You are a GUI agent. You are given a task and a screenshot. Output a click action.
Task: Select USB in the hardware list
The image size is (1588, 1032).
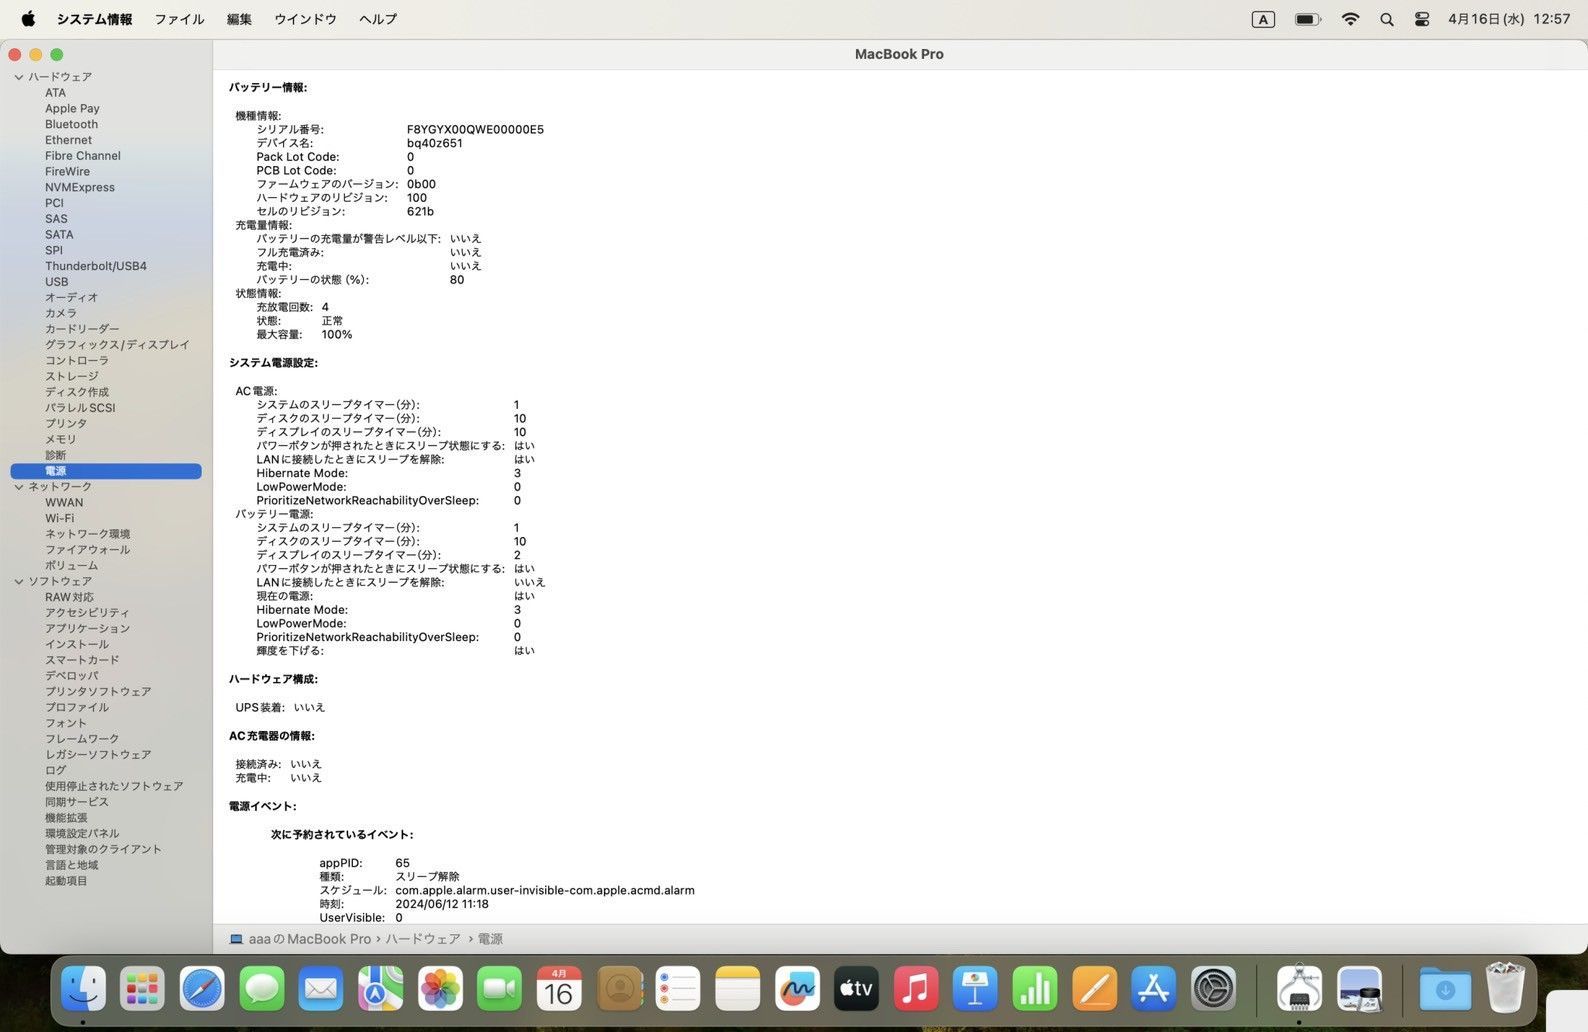(x=56, y=282)
